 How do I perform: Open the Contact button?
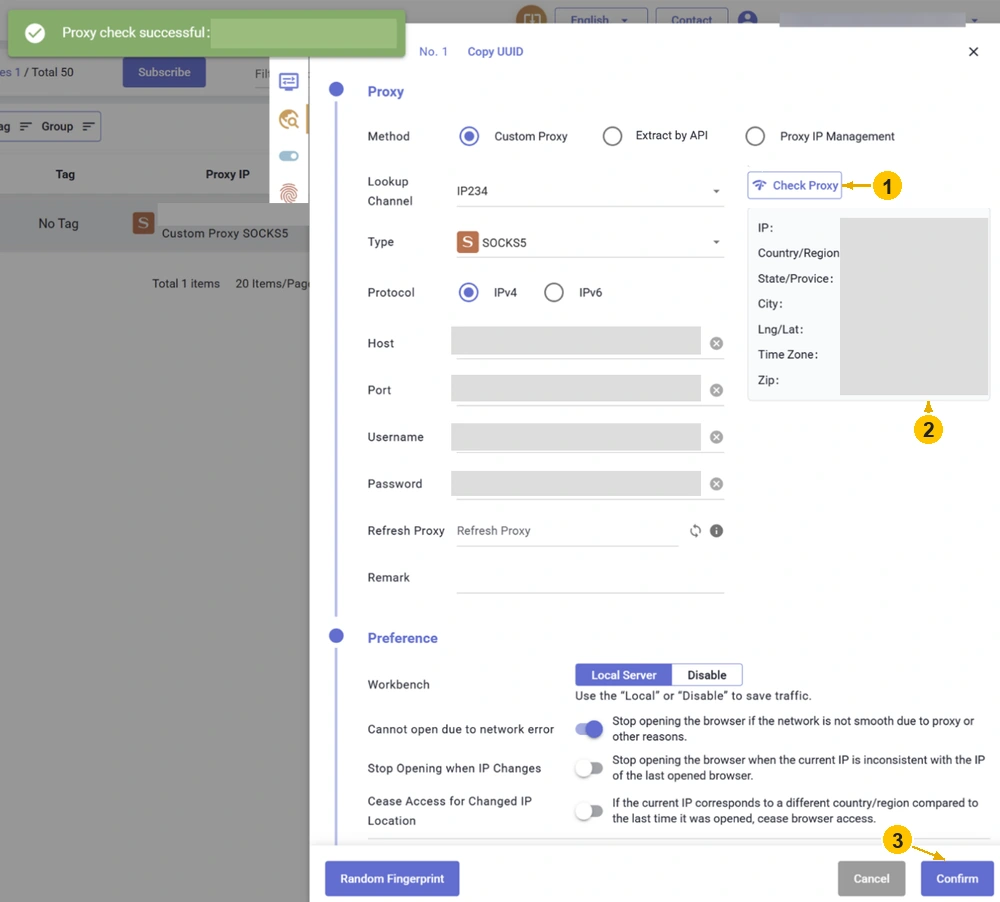691,18
